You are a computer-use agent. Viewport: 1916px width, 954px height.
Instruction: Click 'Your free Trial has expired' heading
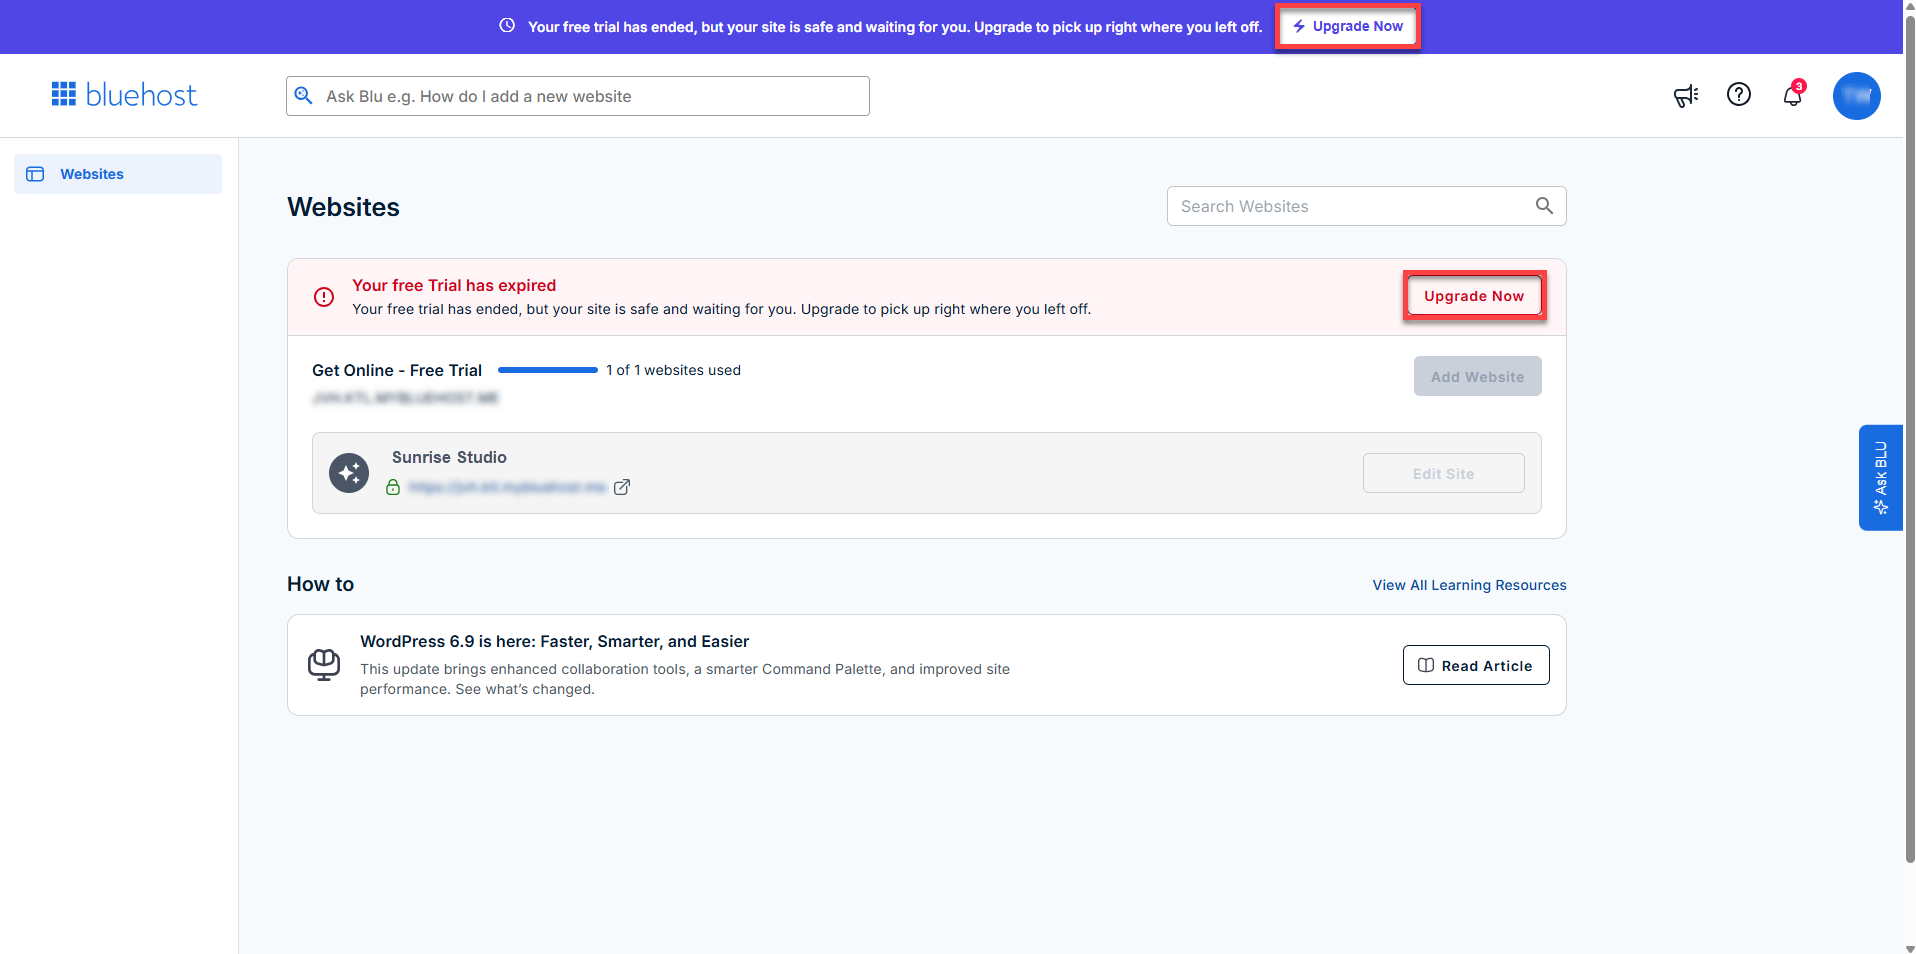pyautogui.click(x=454, y=285)
